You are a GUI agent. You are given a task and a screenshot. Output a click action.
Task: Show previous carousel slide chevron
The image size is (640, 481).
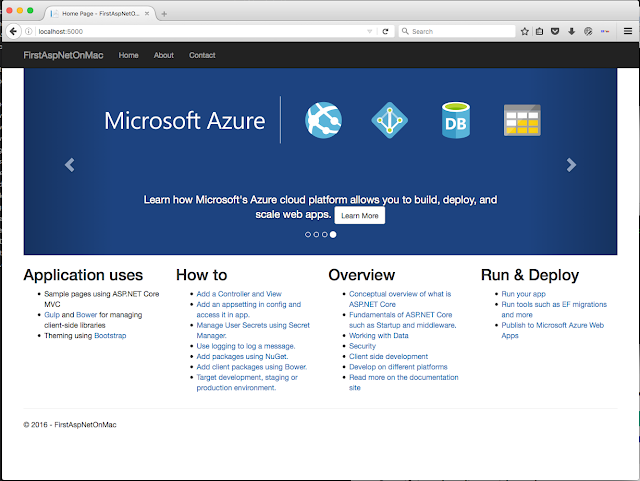coord(70,165)
